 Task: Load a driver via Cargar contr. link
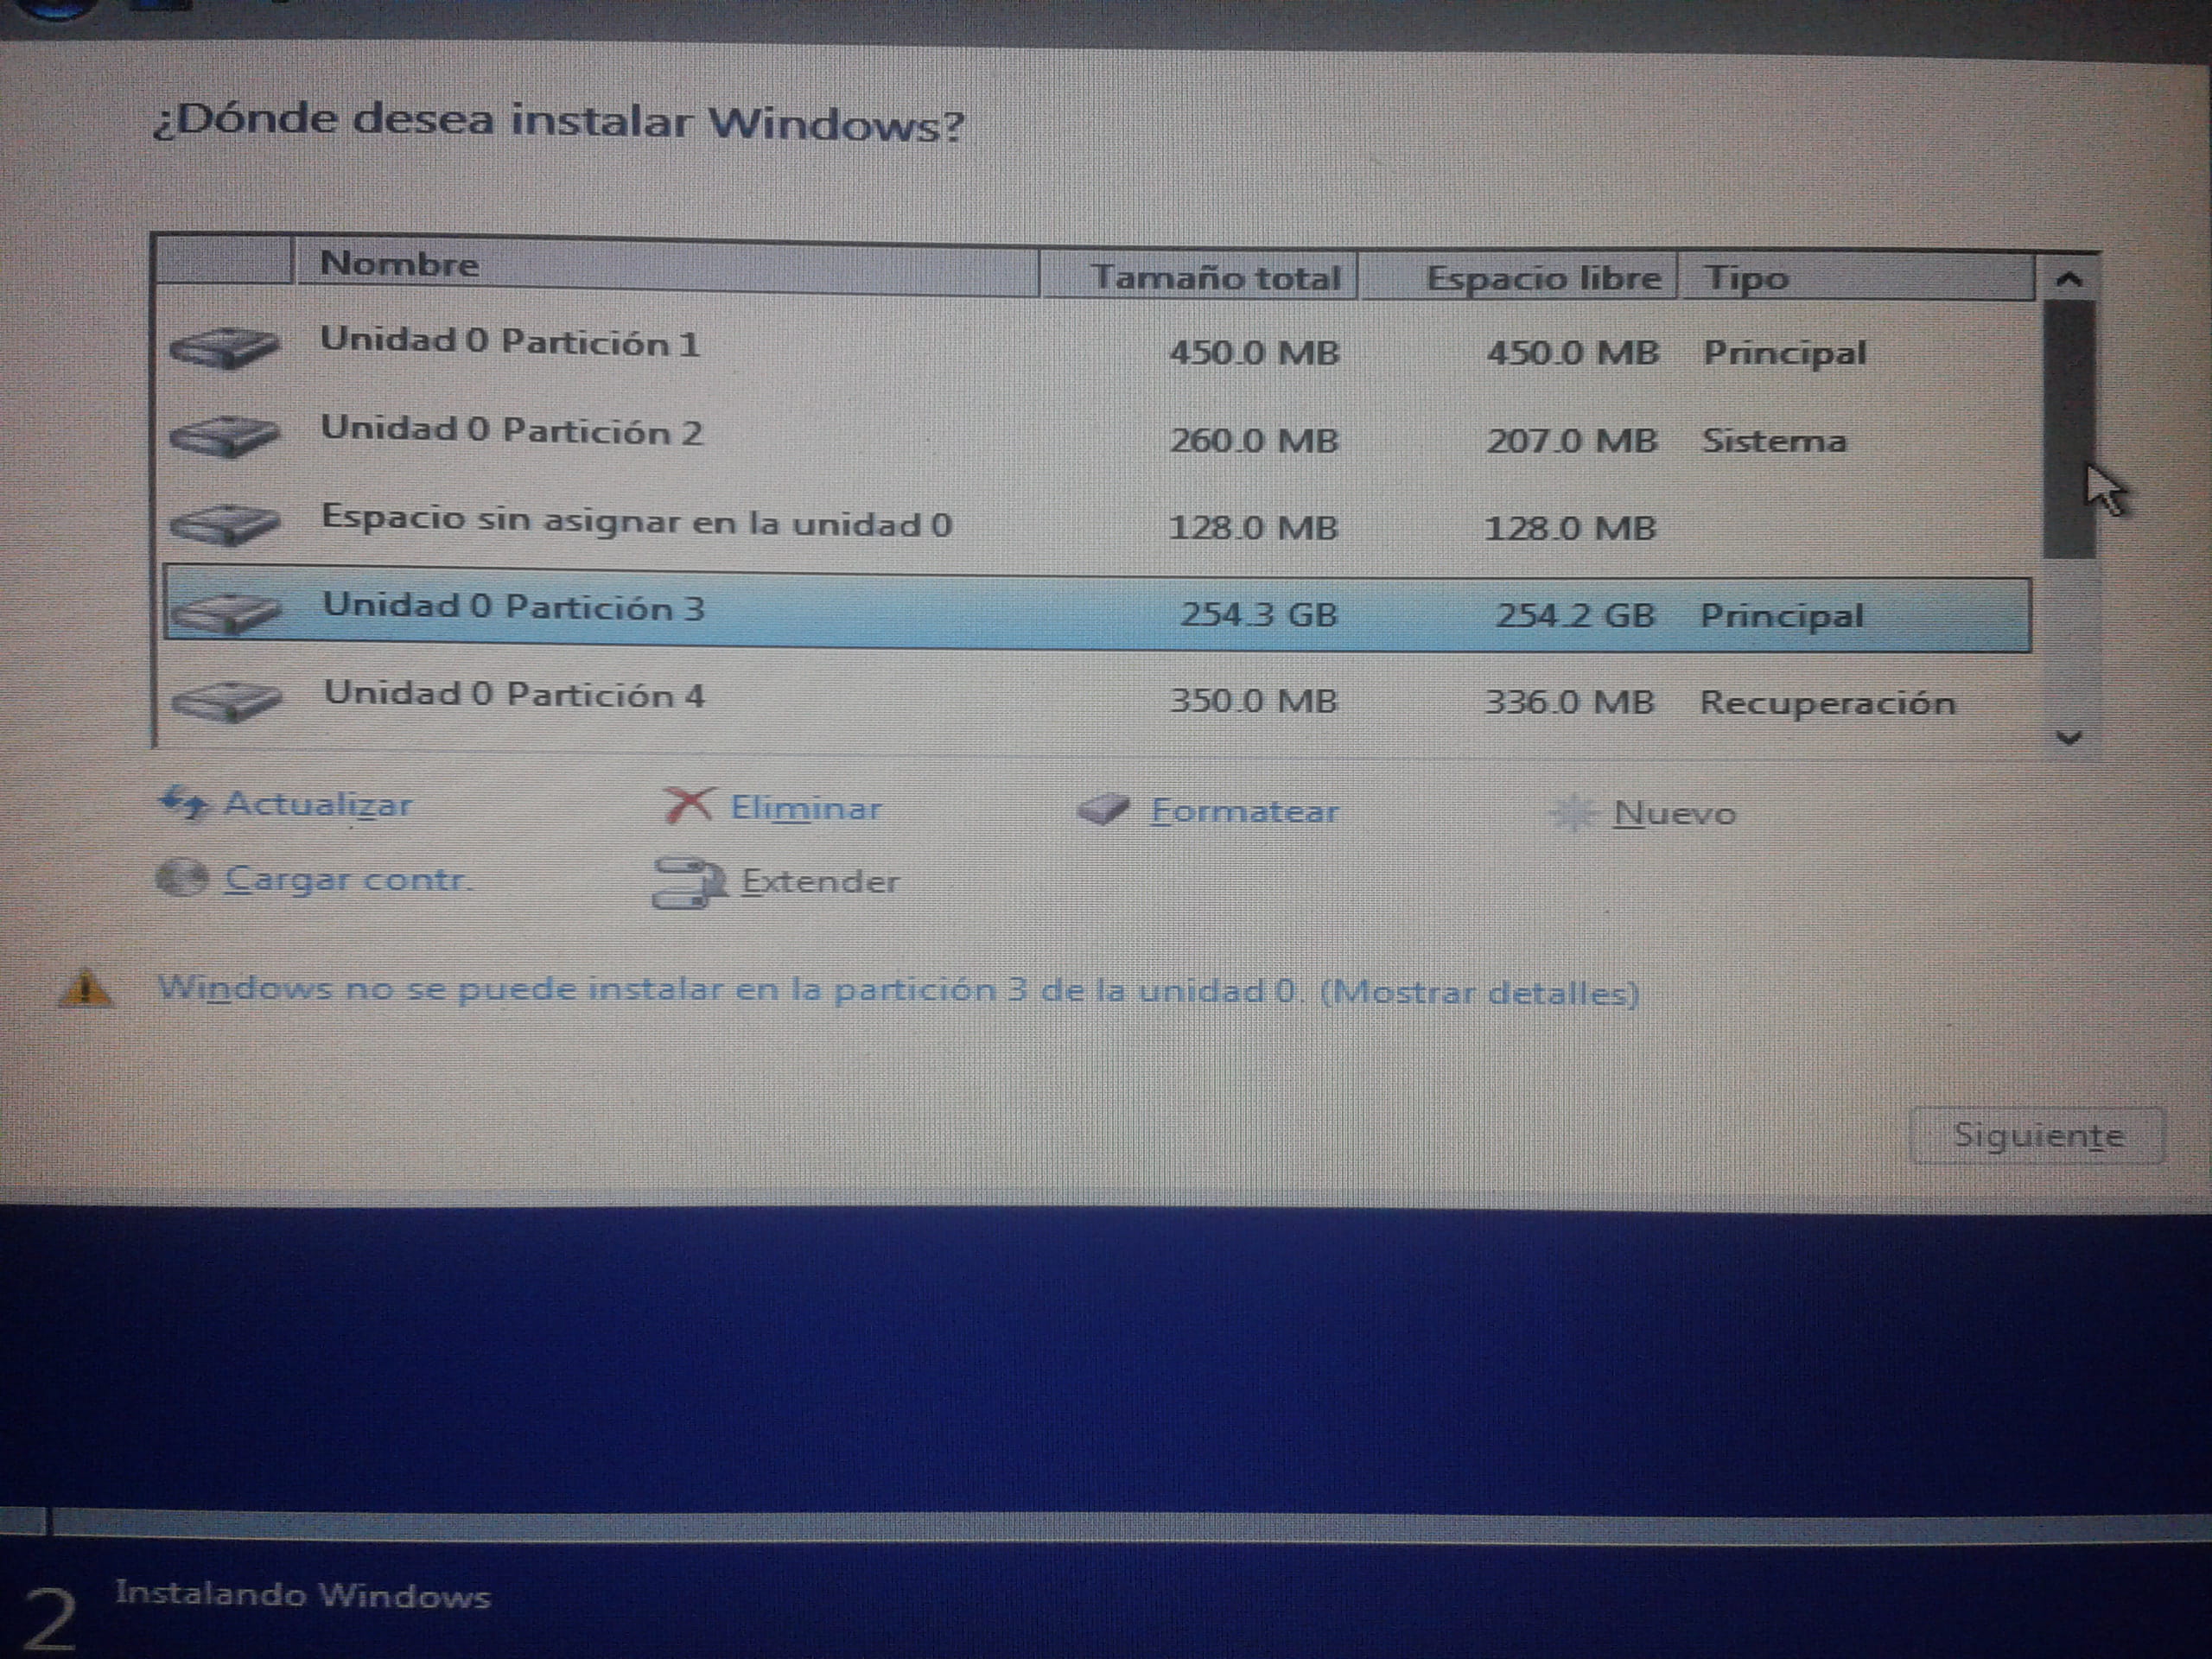(347, 879)
